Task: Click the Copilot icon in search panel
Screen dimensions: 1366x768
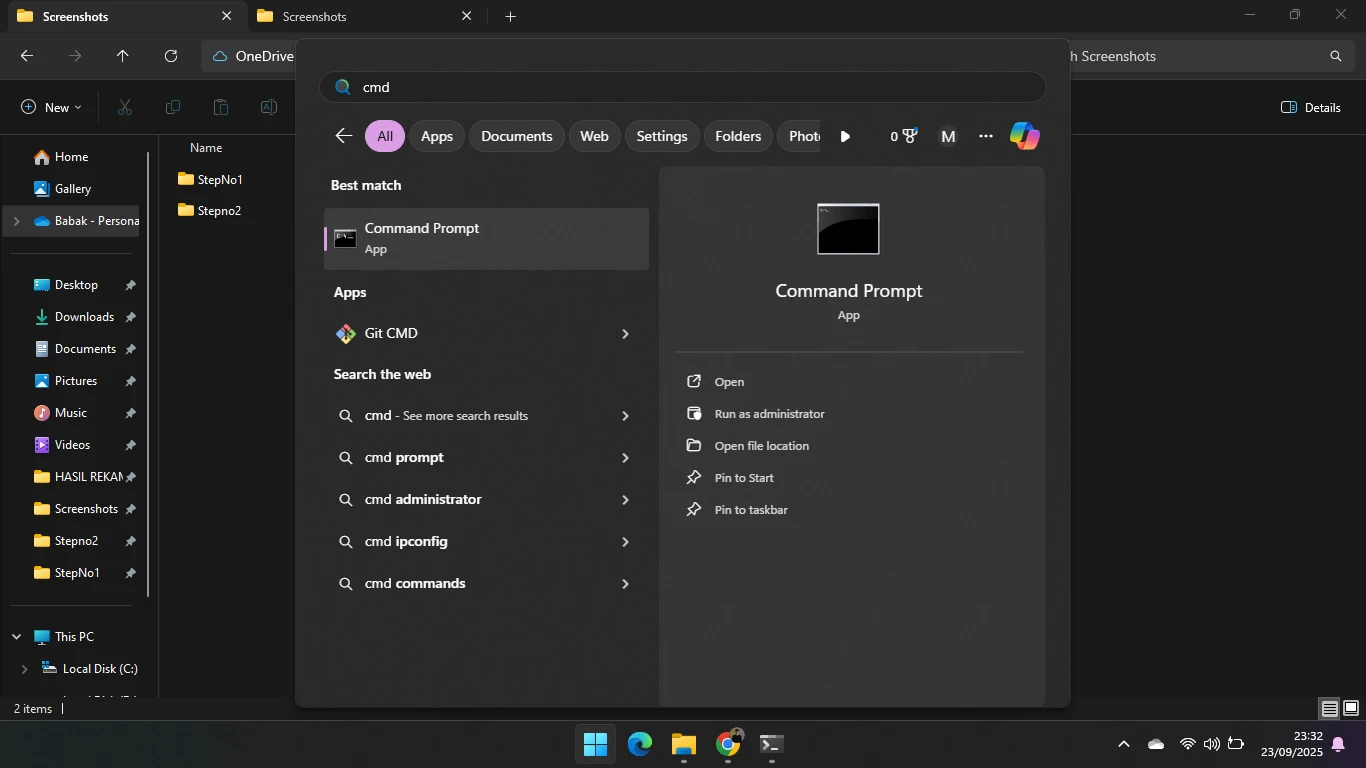Action: [x=1024, y=136]
